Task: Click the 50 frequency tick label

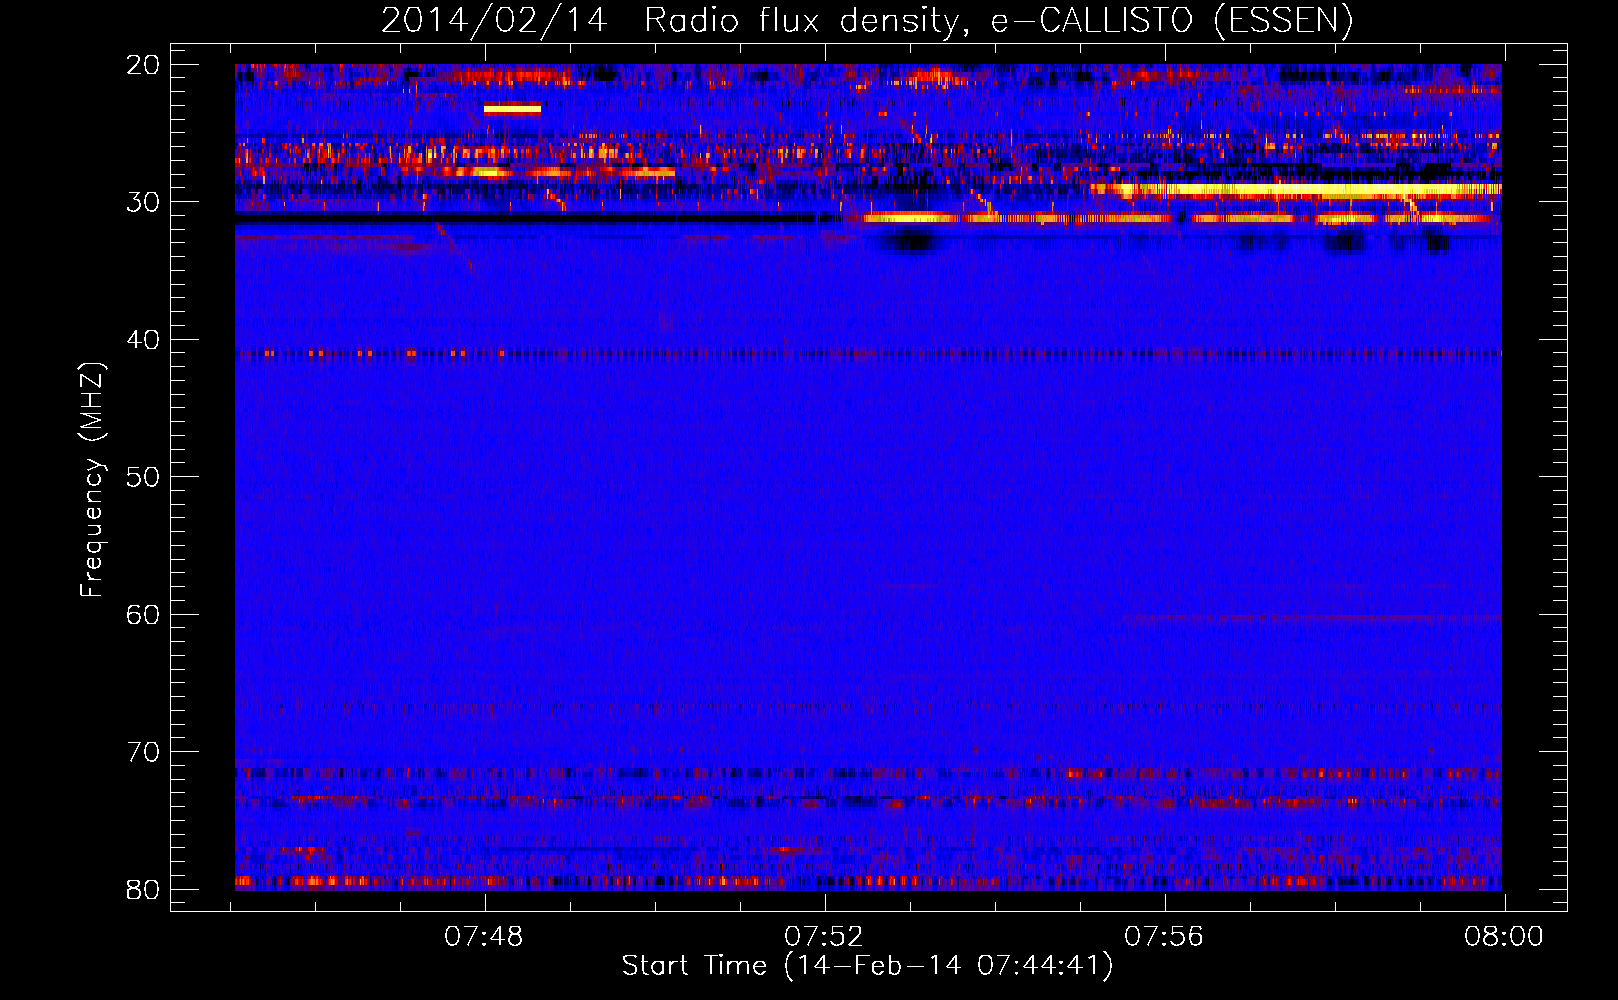Action: [143, 477]
